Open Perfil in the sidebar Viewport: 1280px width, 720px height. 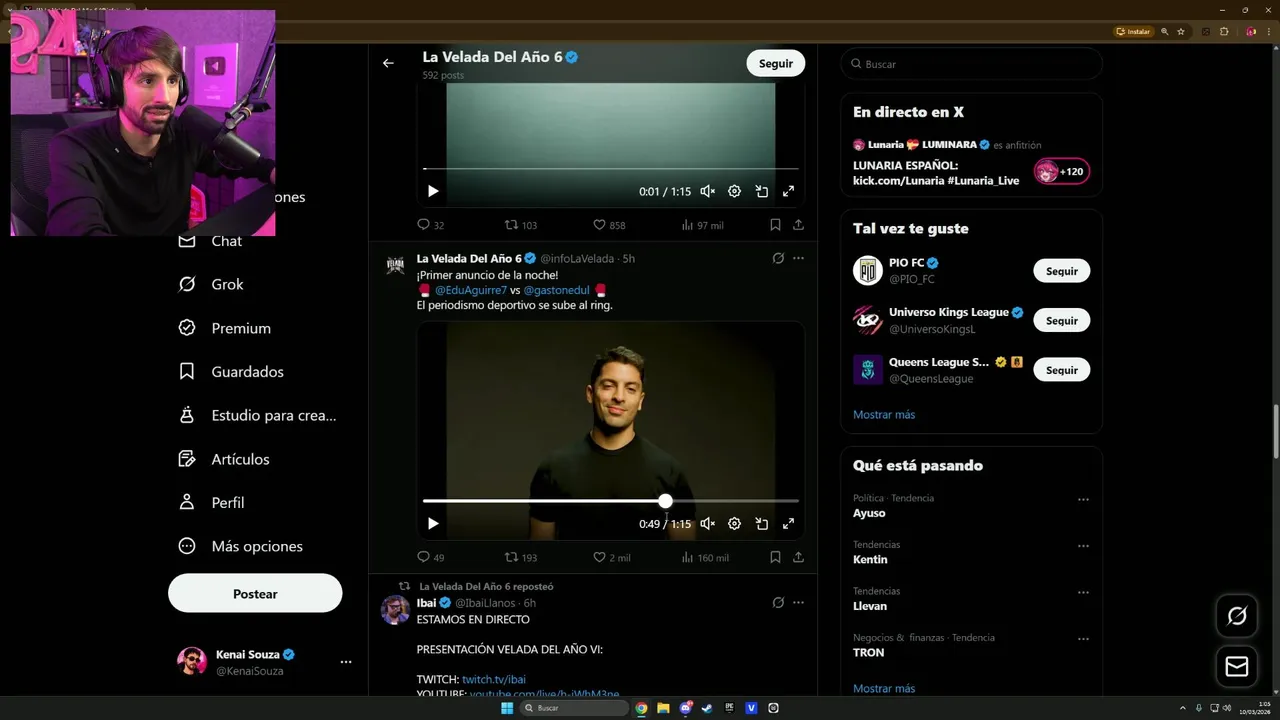pyautogui.click(x=211, y=503)
